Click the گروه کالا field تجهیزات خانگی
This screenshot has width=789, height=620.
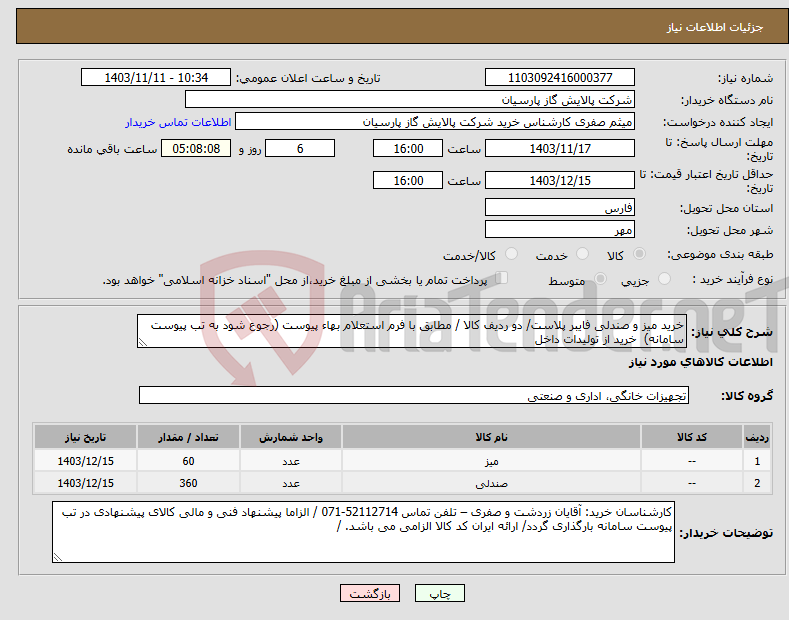[x=414, y=396]
